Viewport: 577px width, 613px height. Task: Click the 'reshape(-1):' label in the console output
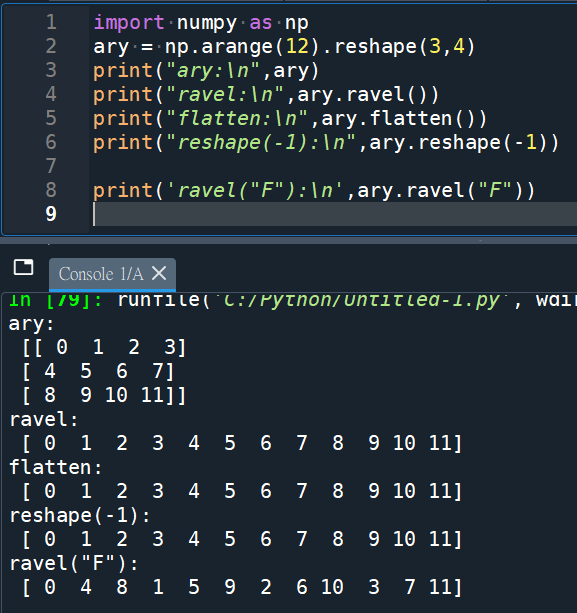coord(80,515)
